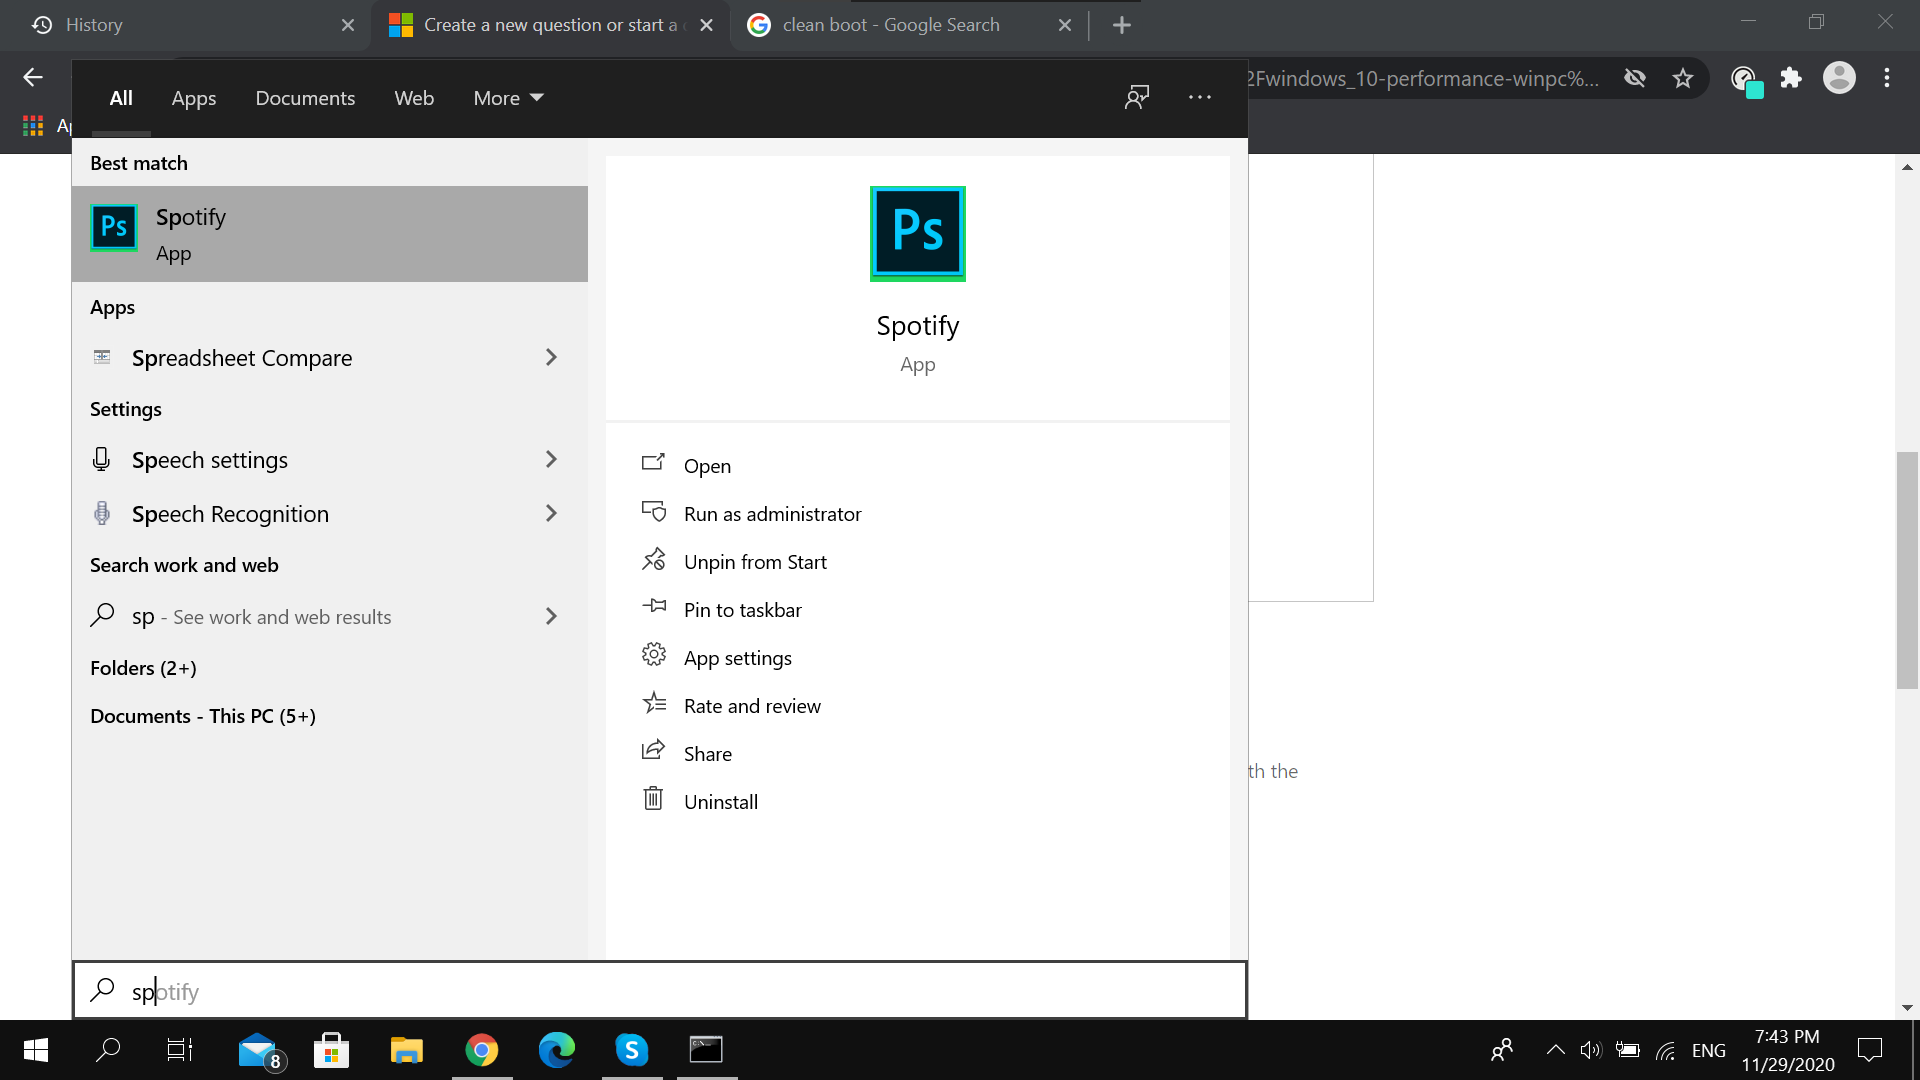Choose Pin to taskbar
This screenshot has width=1920, height=1080.
(x=742, y=610)
